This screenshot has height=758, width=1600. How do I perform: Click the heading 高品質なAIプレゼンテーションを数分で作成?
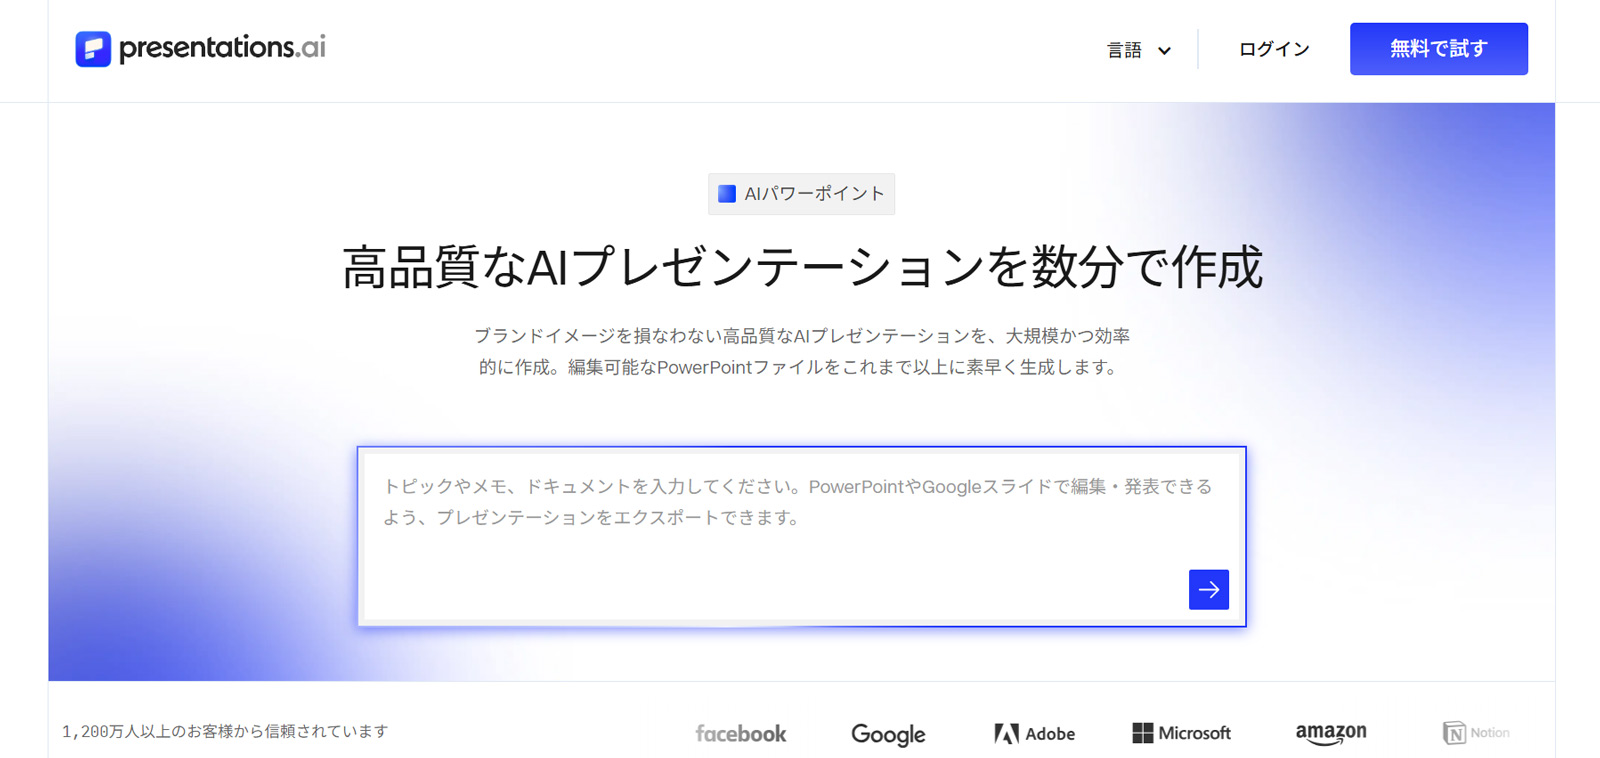point(802,267)
